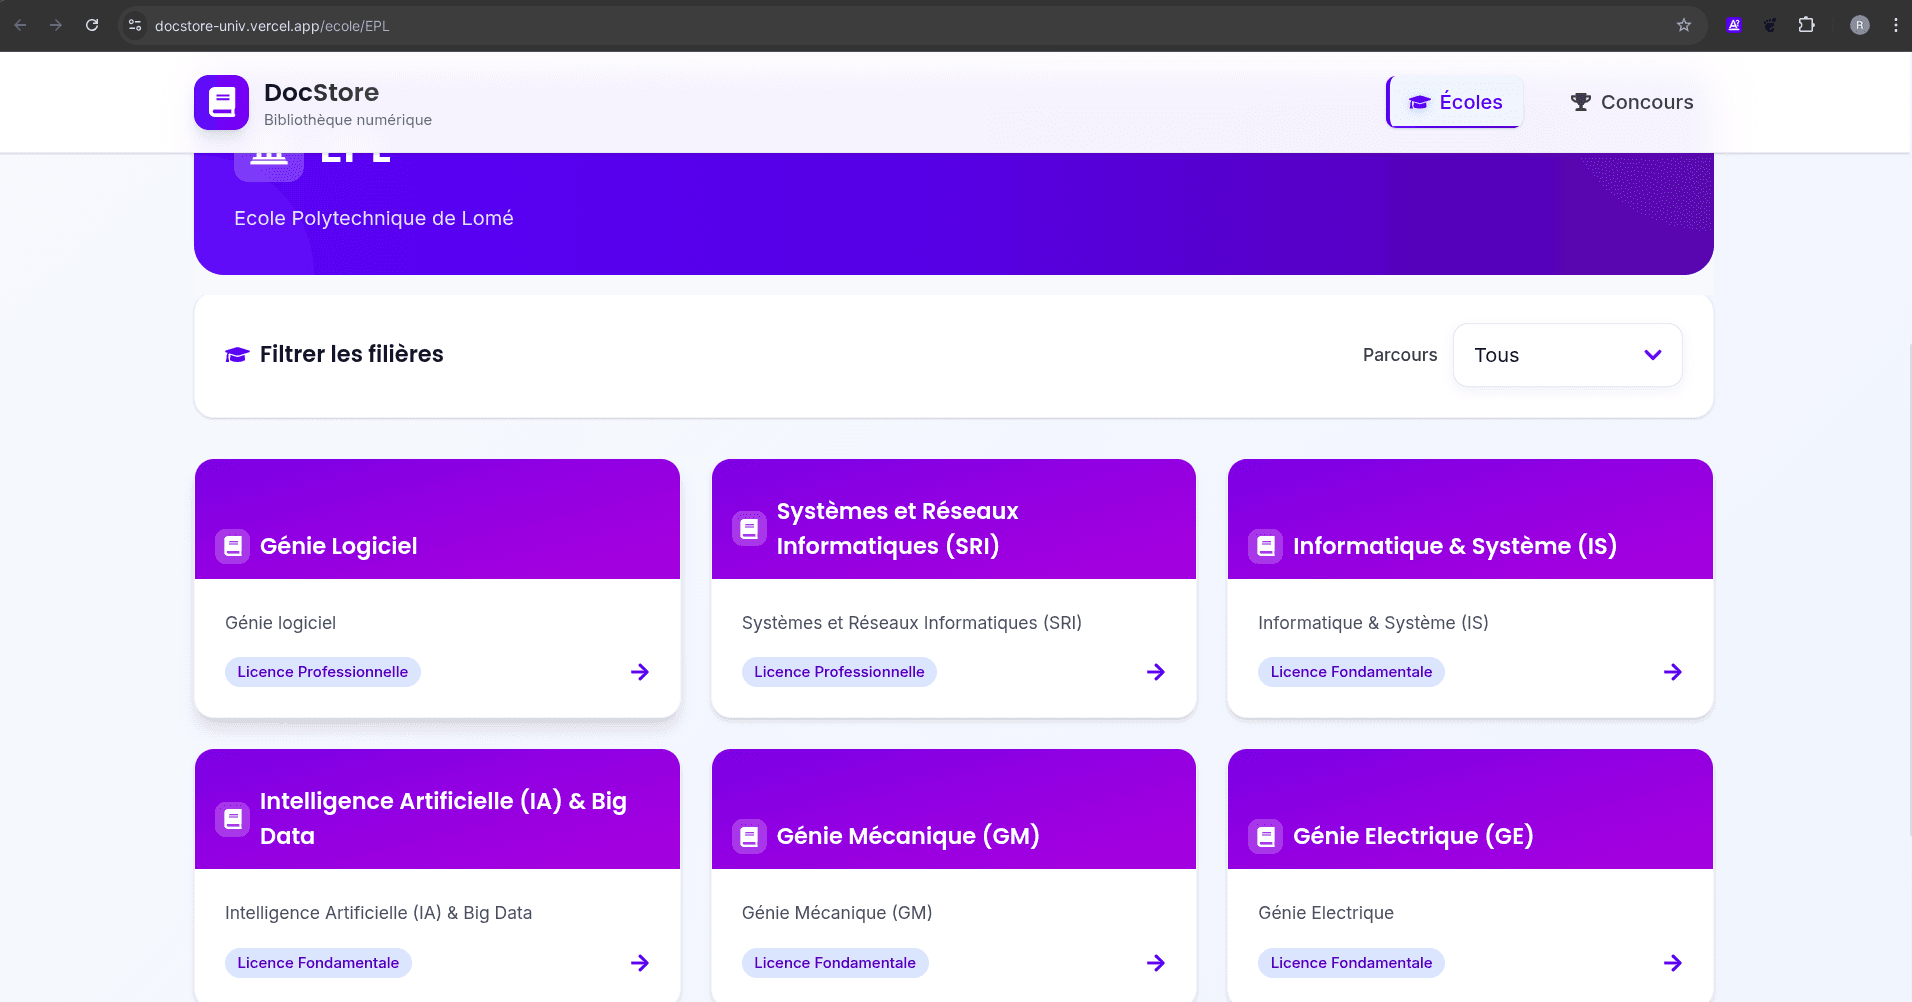Click the arrow on IA & Big Data card
Image resolution: width=1912 pixels, height=1002 pixels.
point(640,963)
